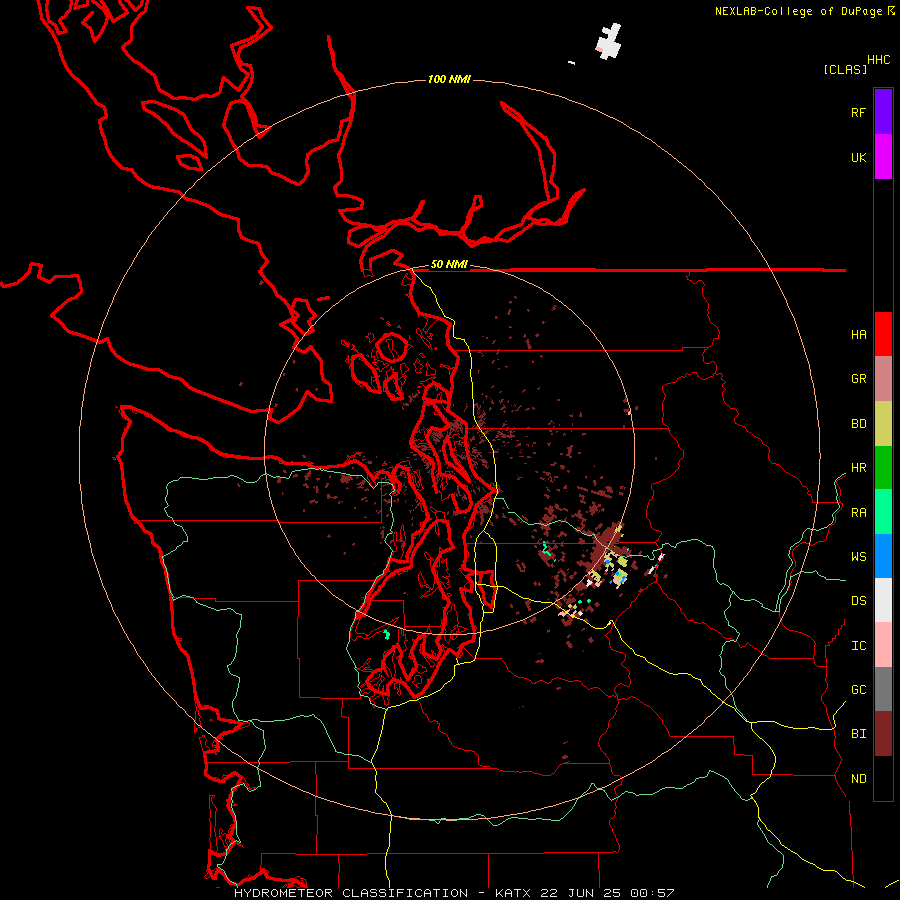Click the IC legend label

[x=858, y=646]
